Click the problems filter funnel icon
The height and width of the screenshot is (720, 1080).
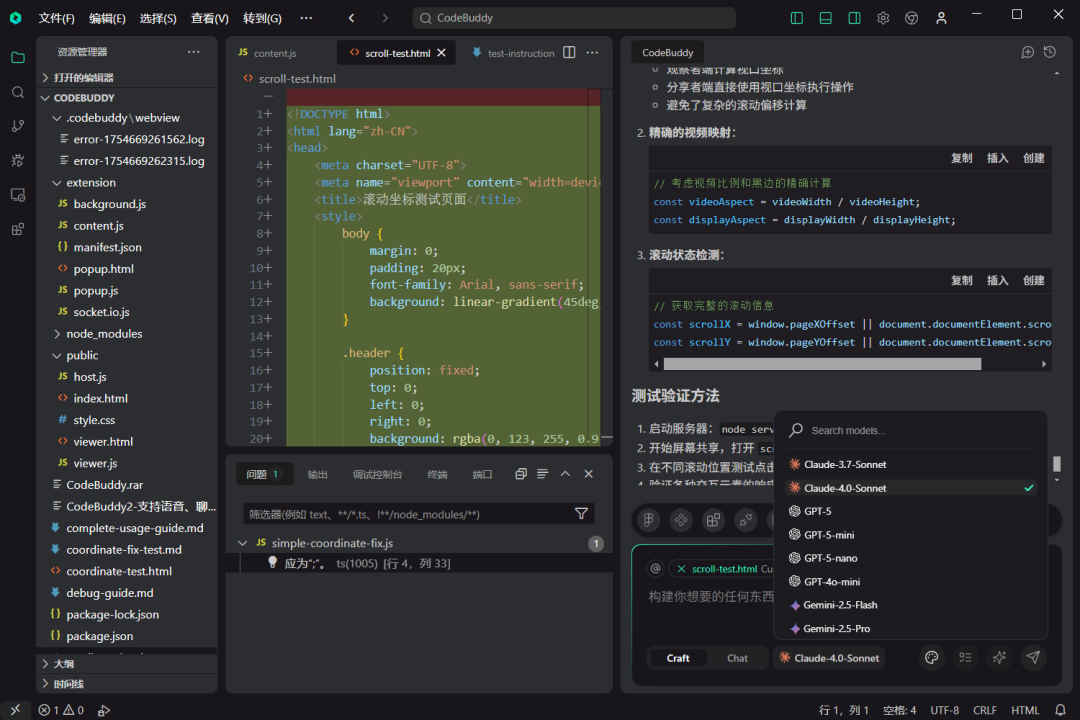581,513
